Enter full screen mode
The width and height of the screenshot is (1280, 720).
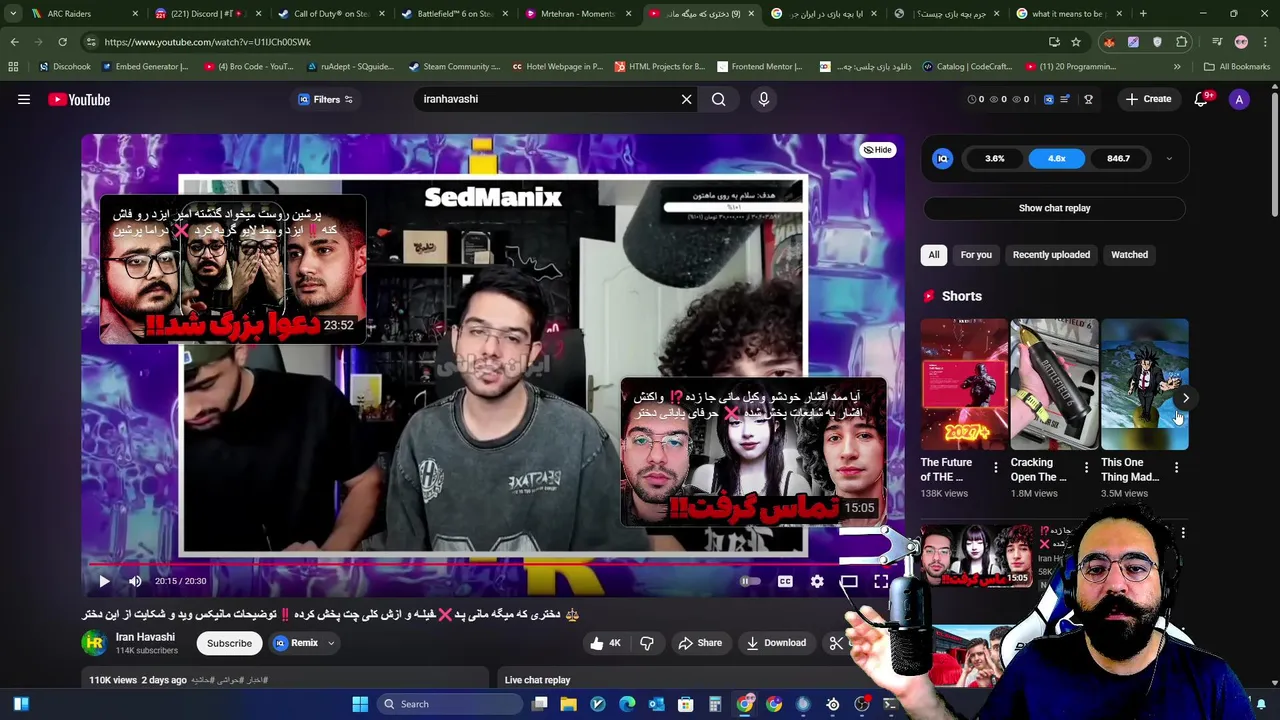pyautogui.click(x=881, y=581)
